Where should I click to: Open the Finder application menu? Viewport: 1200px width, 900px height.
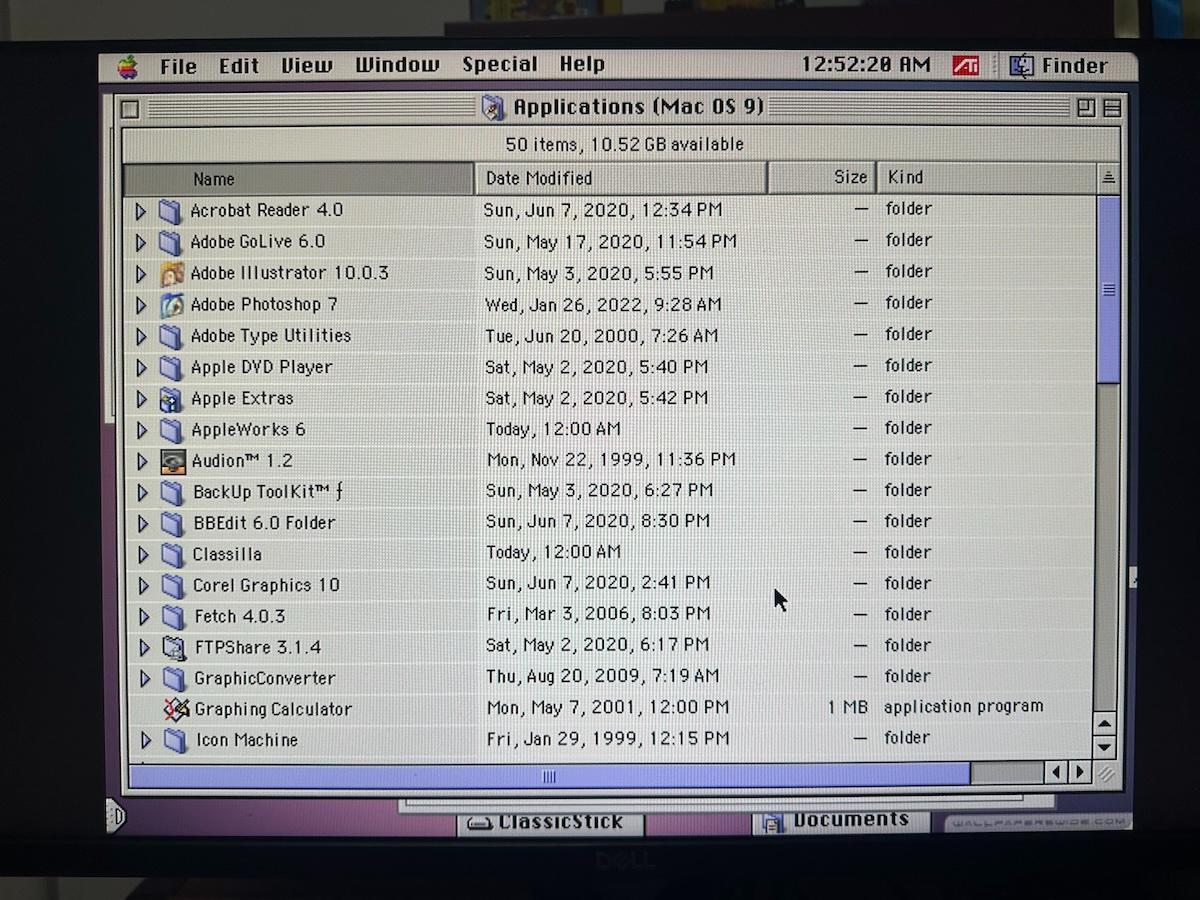1059,66
